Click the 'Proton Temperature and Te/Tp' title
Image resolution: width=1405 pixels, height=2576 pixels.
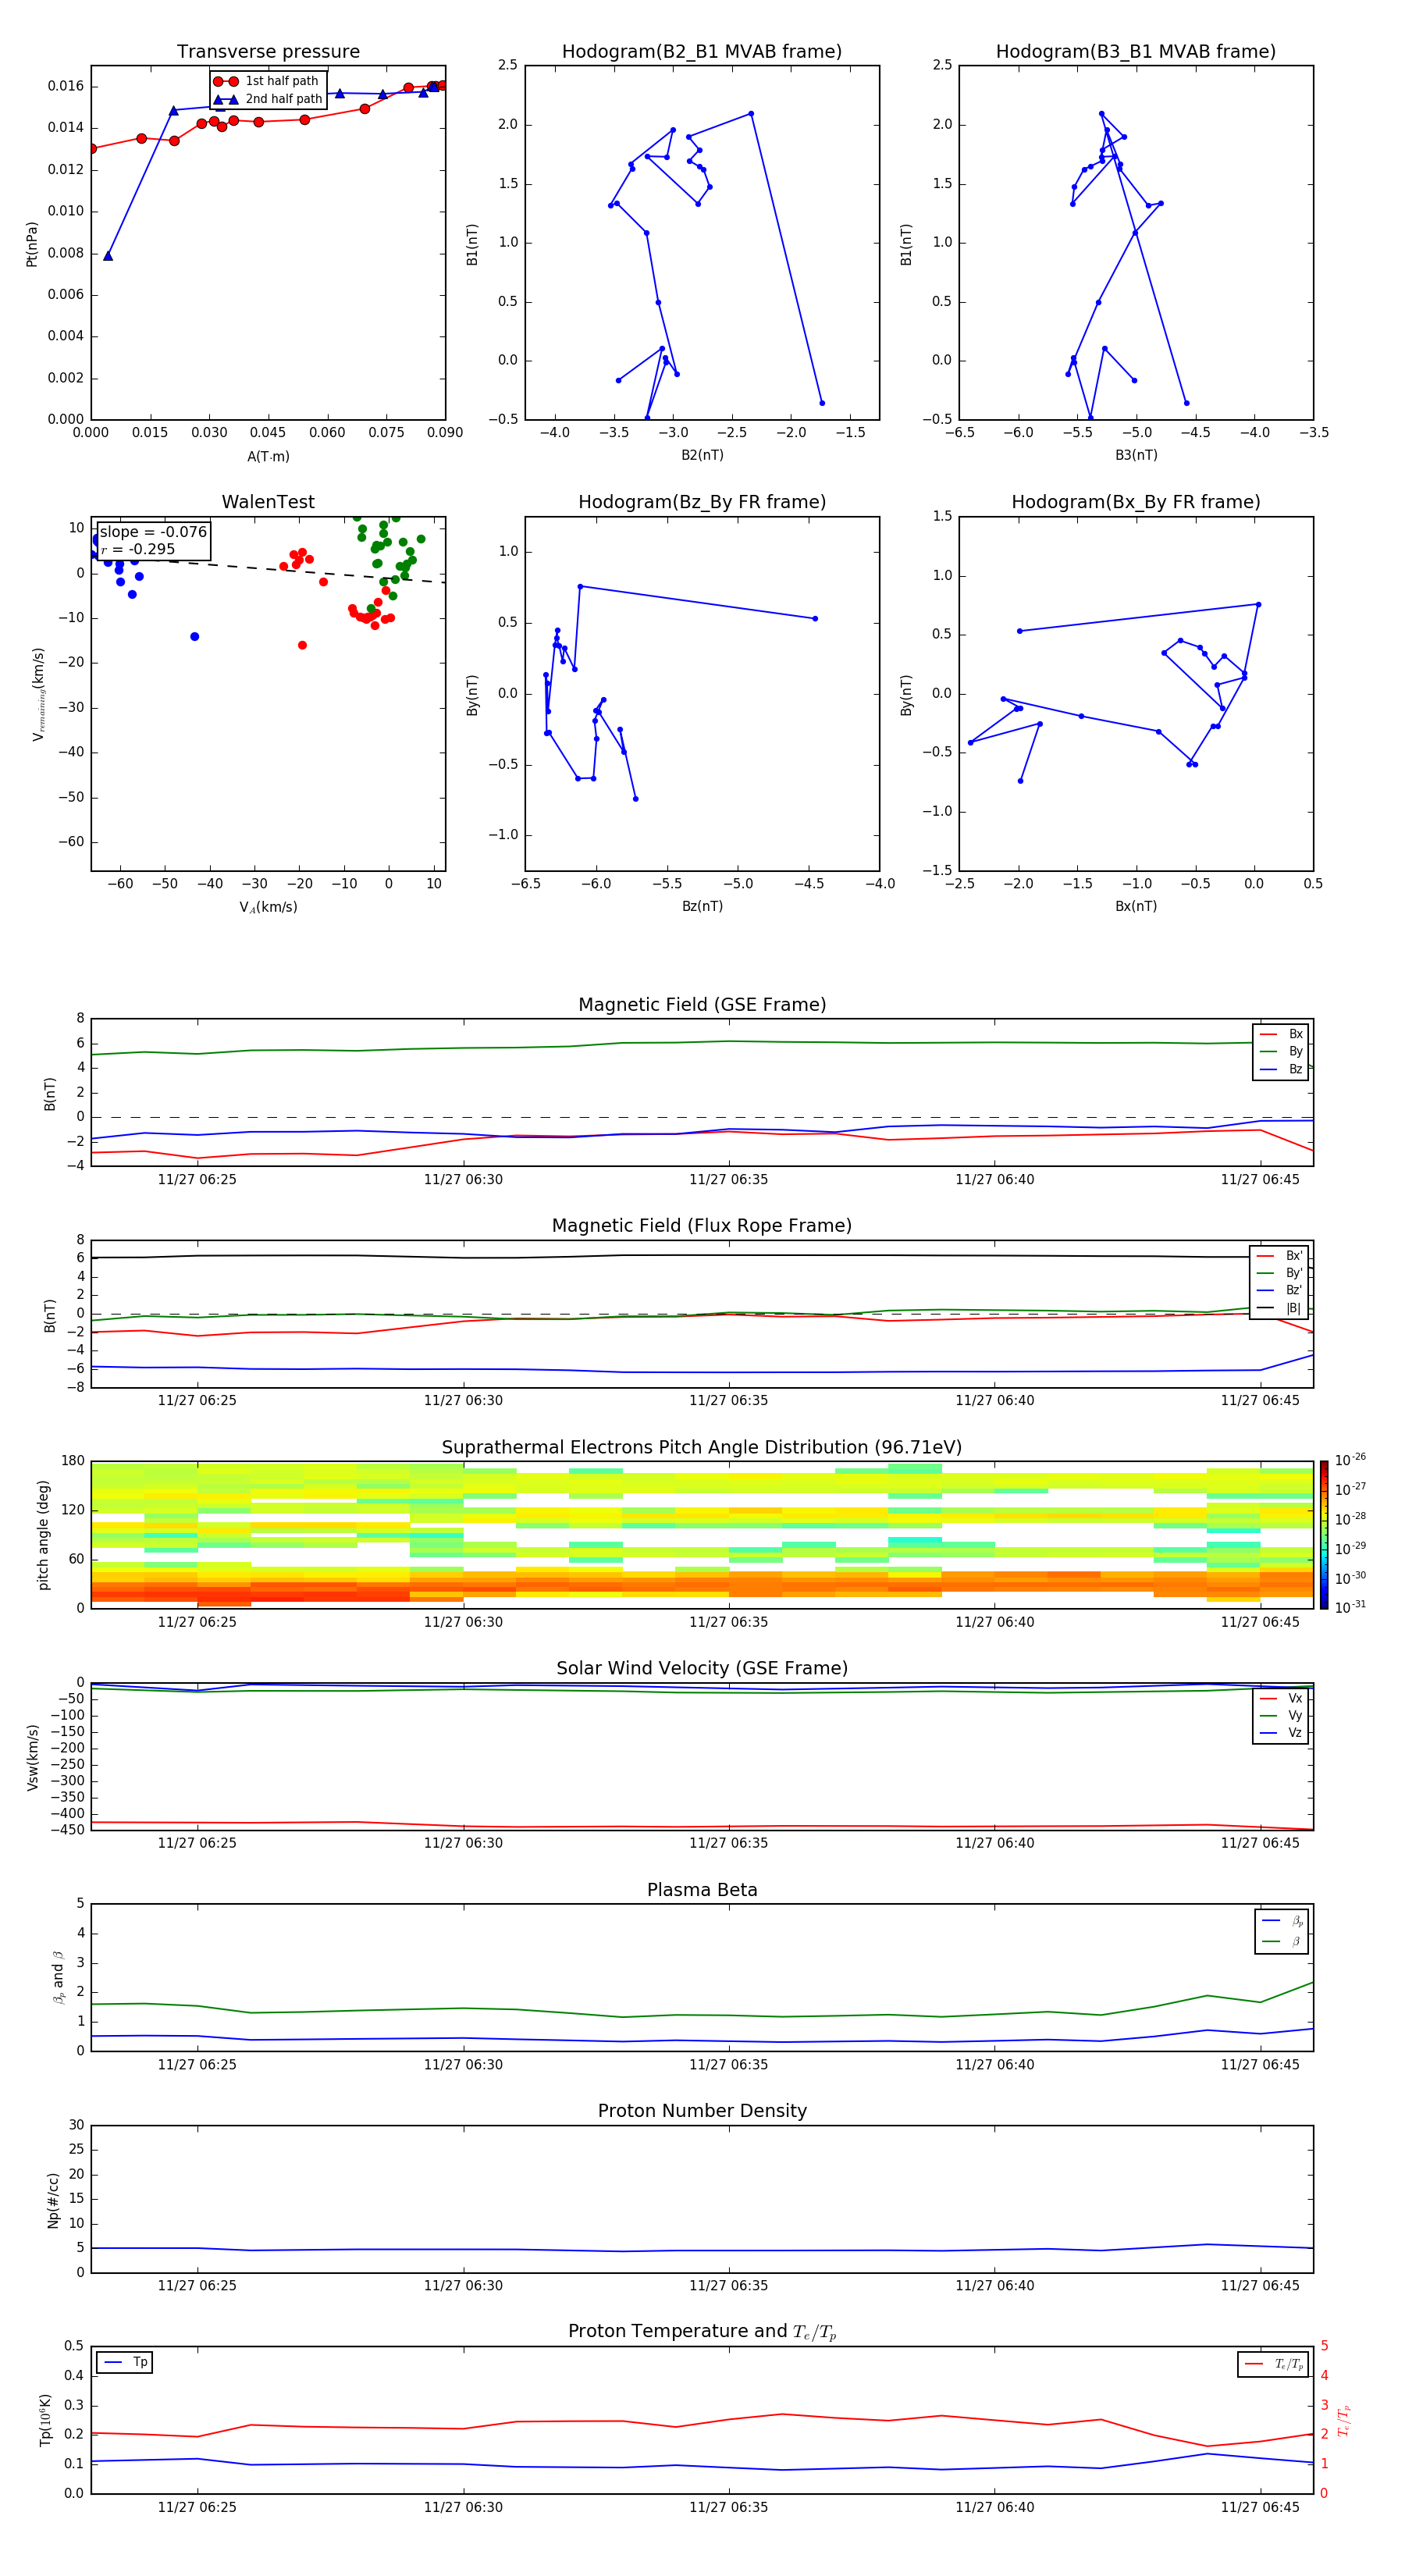(702, 2331)
